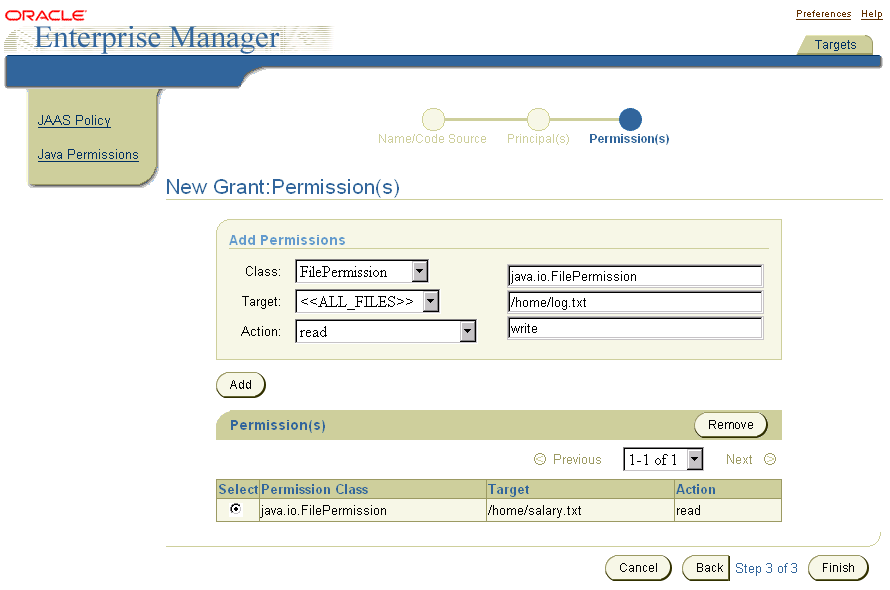Viewport: 890px width, 590px height.
Task: Click the /home/log.txt target text field
Action: (635, 302)
